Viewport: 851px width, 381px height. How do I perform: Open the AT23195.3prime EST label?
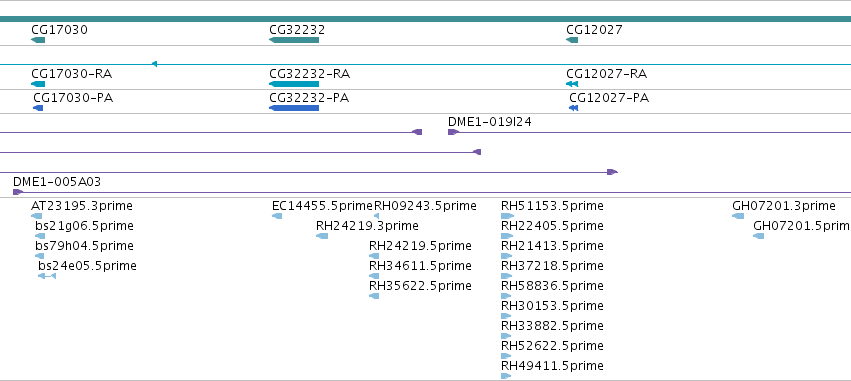point(82,206)
